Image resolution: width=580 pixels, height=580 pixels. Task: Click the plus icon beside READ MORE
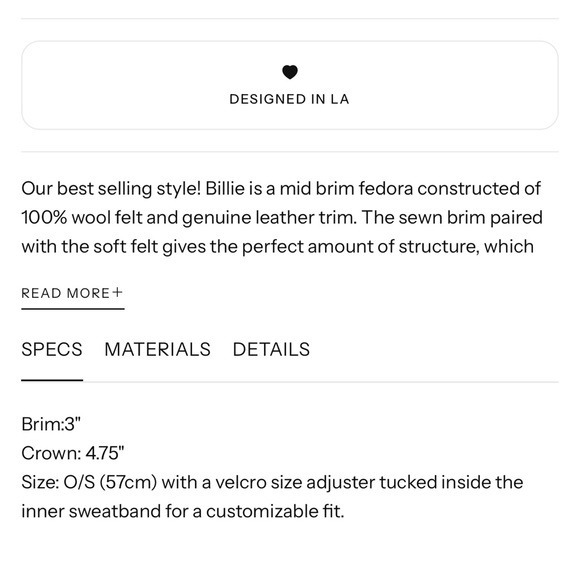click(118, 292)
